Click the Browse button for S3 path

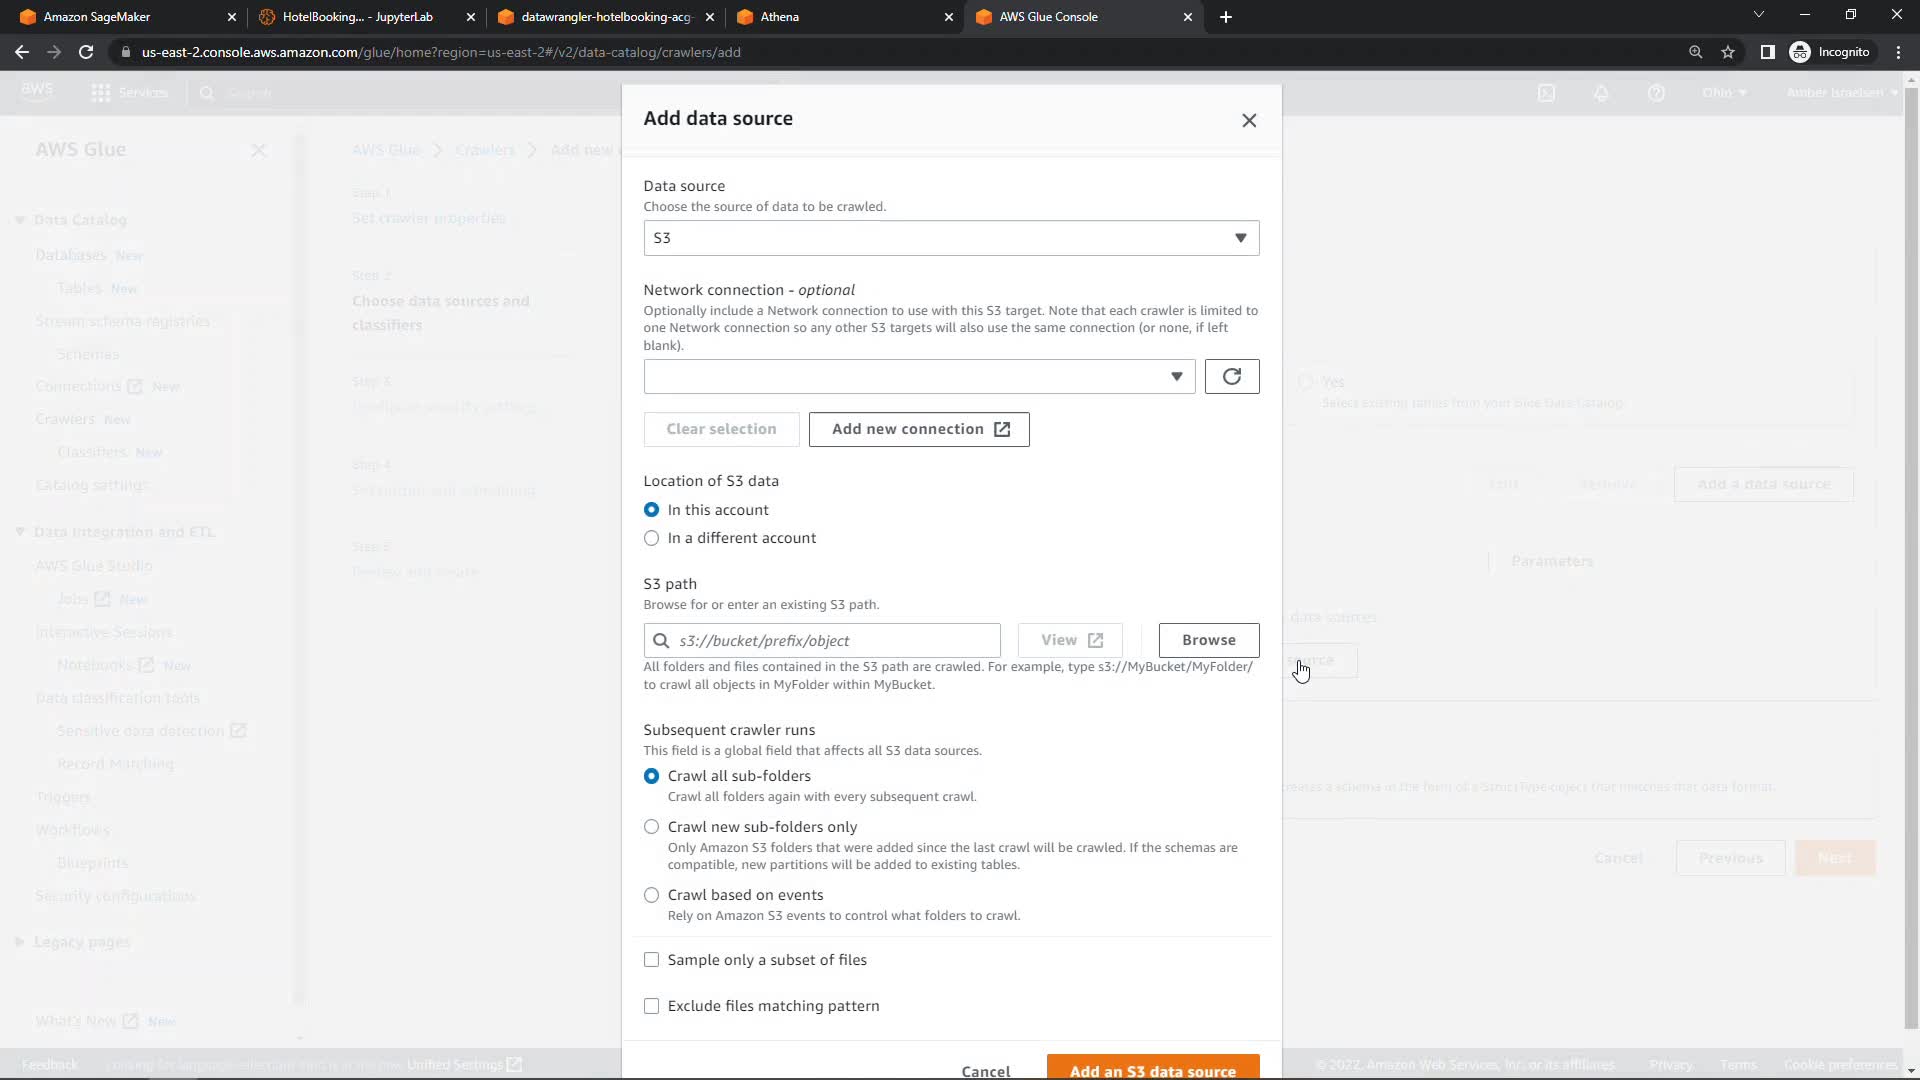pos(1208,640)
